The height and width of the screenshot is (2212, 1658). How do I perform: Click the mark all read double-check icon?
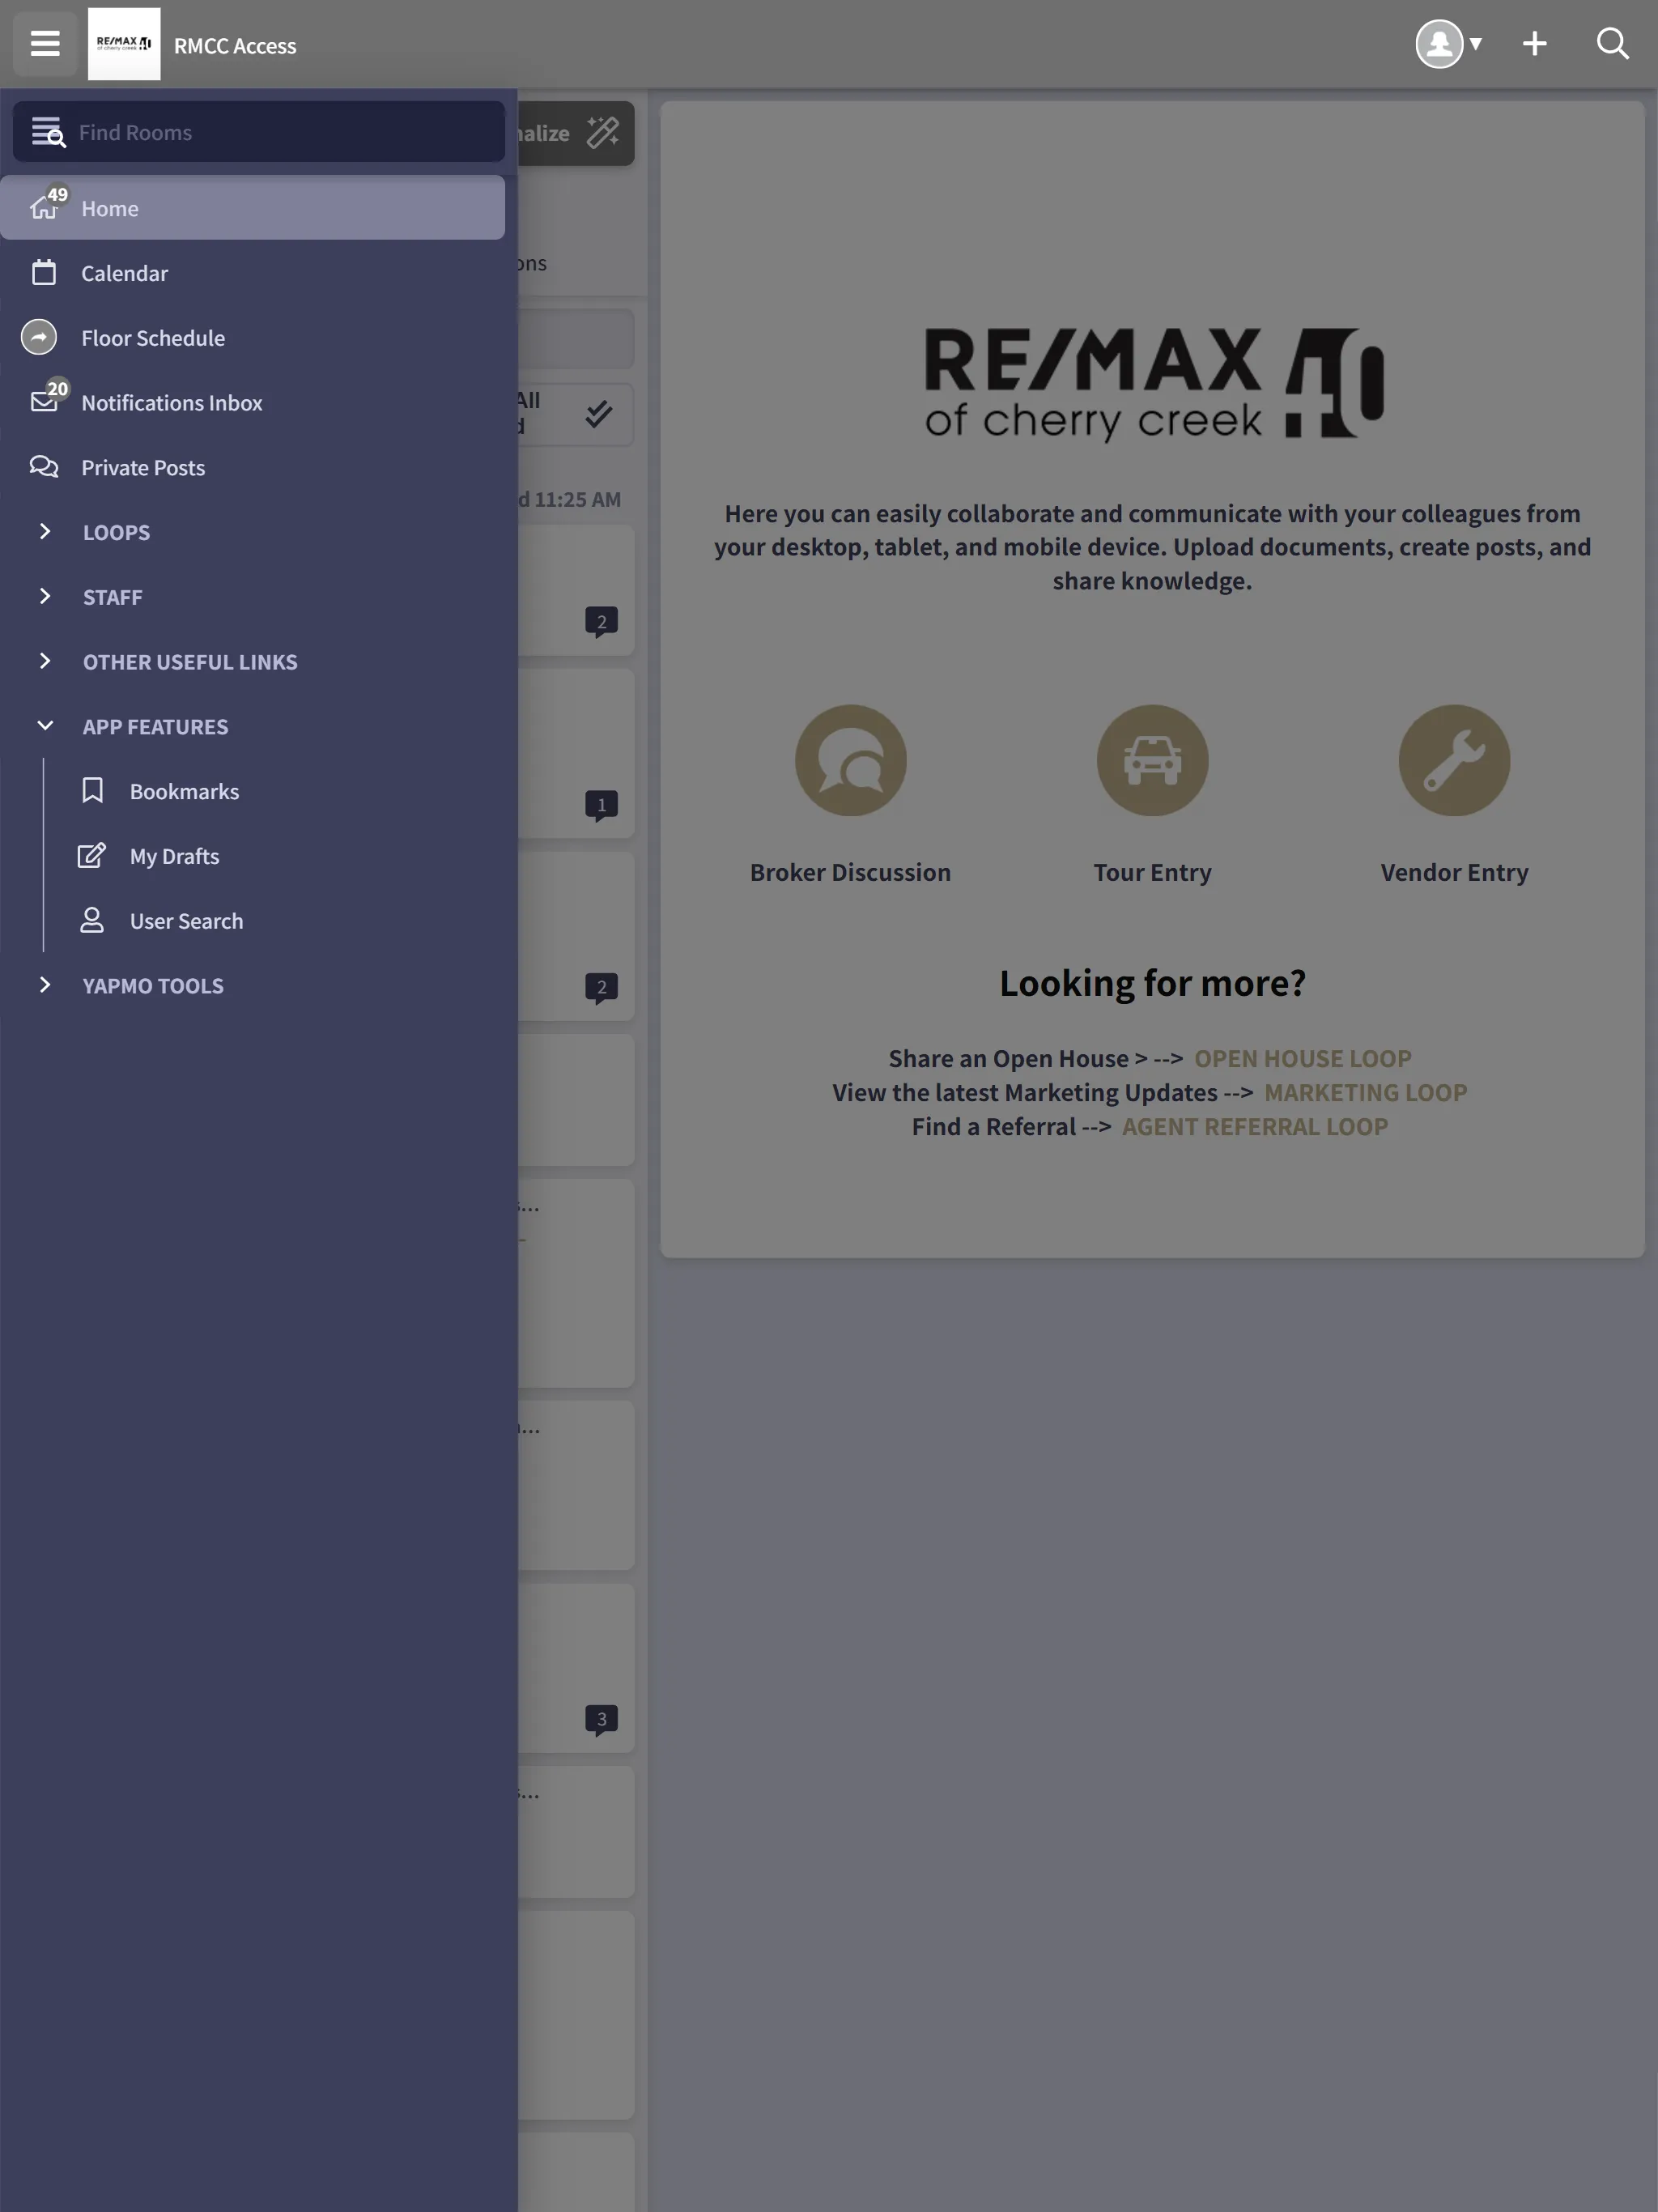pyautogui.click(x=599, y=414)
